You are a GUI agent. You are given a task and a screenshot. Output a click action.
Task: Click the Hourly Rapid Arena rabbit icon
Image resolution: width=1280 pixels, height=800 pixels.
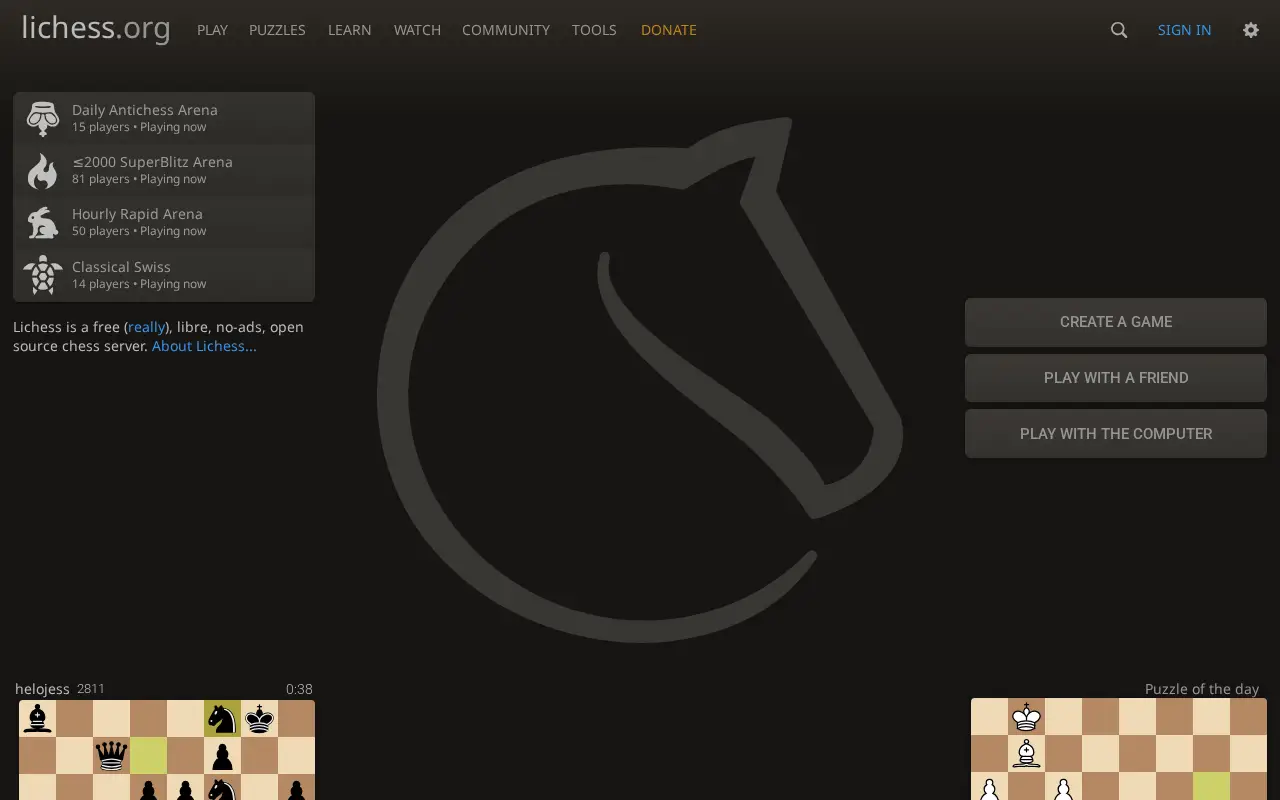(x=42, y=223)
